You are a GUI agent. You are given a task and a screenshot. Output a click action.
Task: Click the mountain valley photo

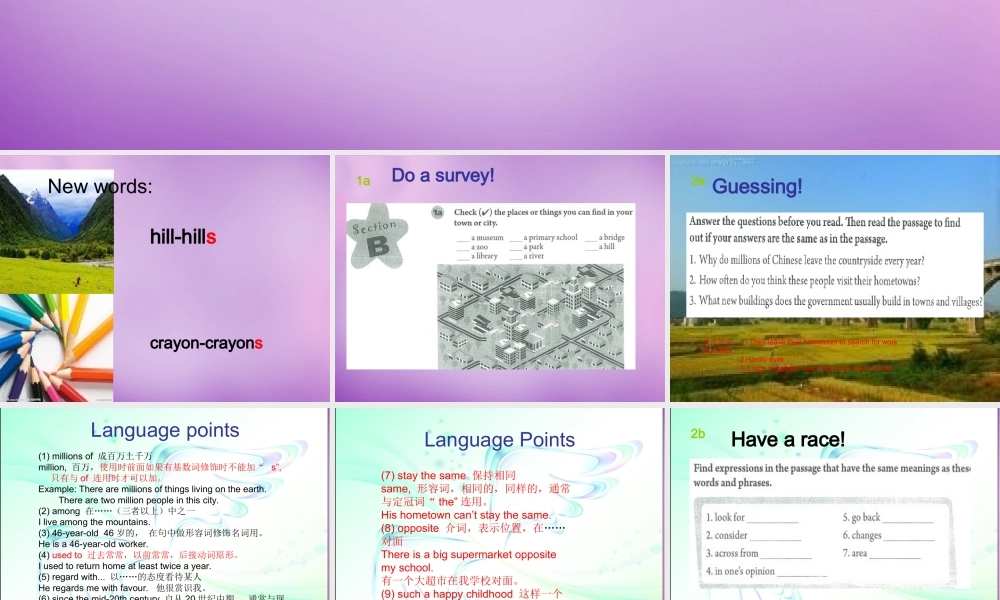(x=55, y=230)
